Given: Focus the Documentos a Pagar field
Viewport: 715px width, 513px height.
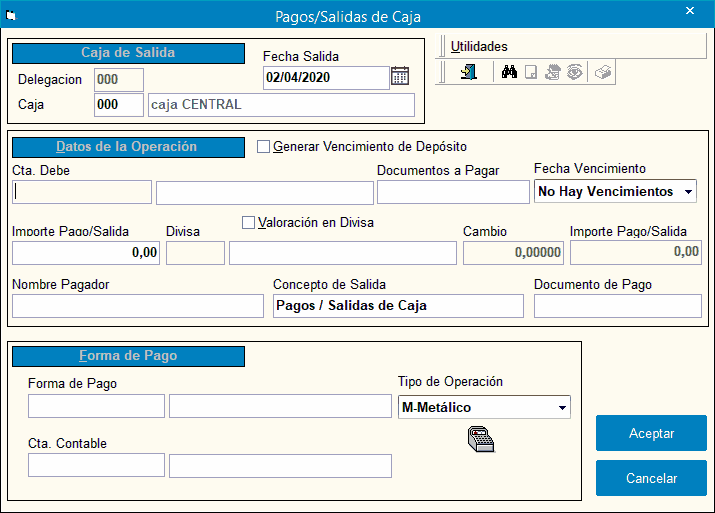Looking at the screenshot, I should click(x=452, y=192).
